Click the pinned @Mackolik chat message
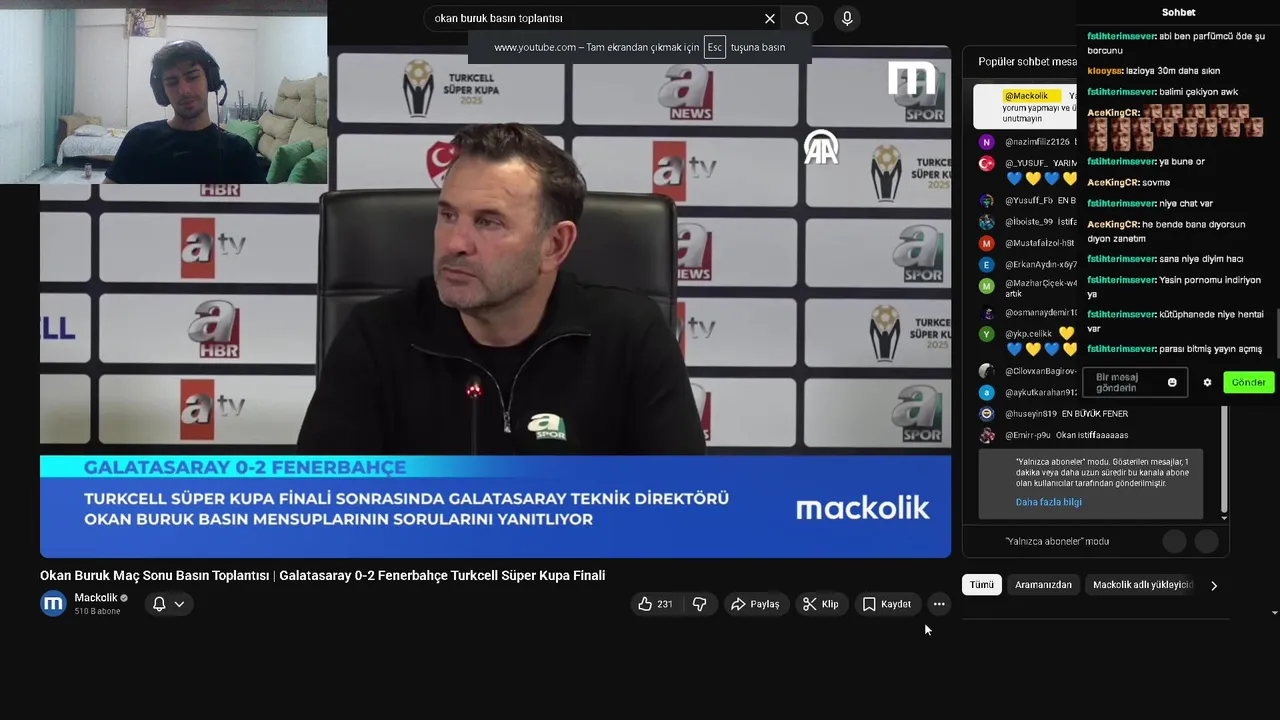Image resolution: width=1280 pixels, height=720 pixels. click(1026, 106)
